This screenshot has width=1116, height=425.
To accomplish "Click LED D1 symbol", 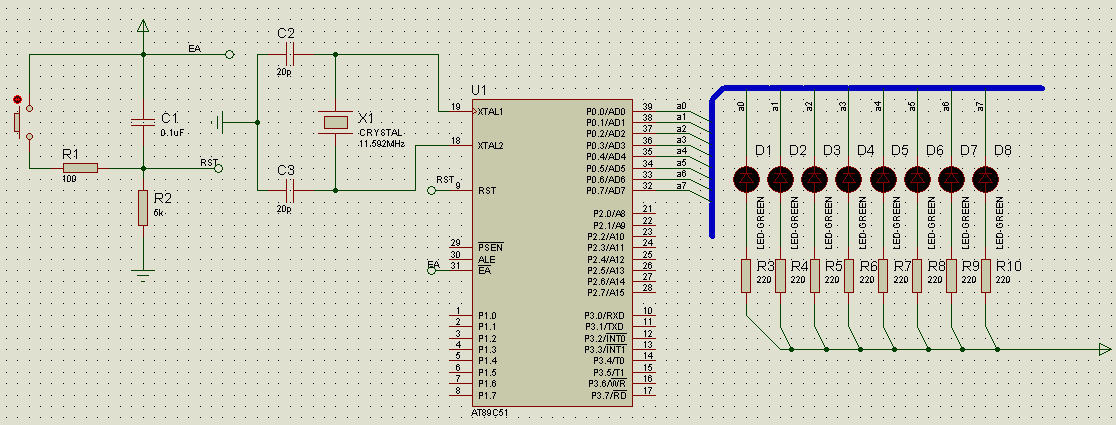I will (746, 179).
